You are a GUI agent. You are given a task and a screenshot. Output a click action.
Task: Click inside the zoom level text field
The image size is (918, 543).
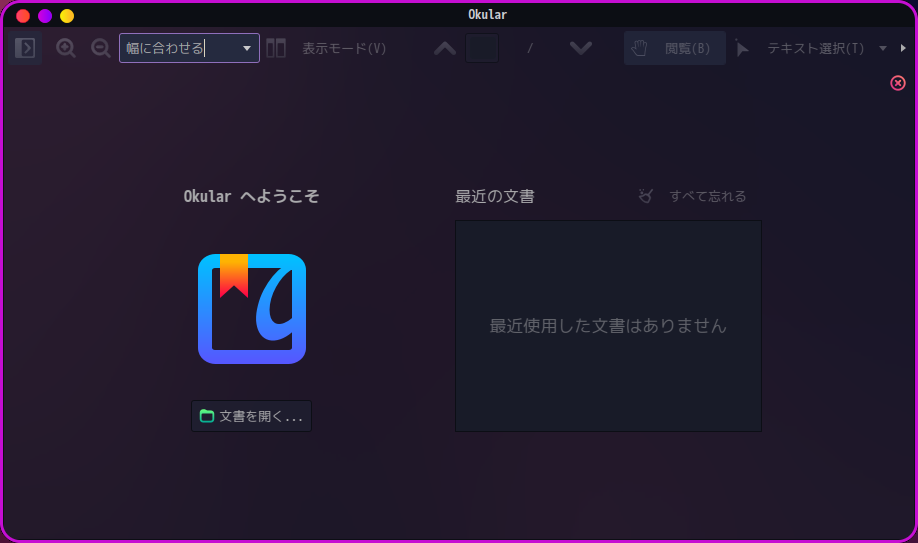click(x=179, y=48)
